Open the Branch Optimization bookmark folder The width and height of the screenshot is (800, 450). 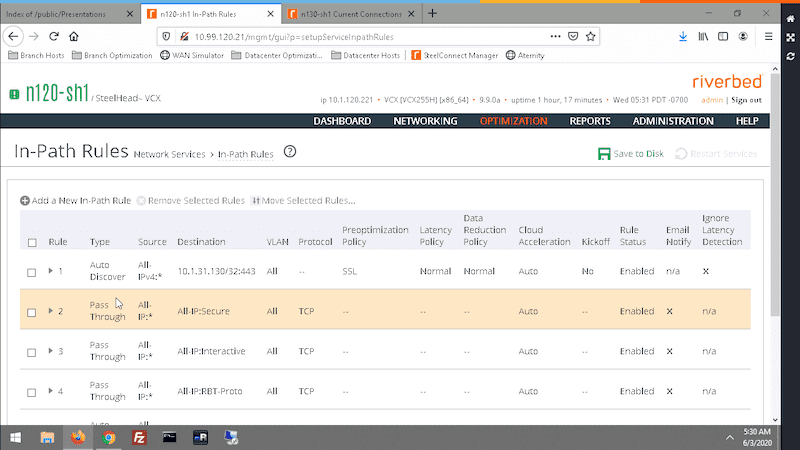[112, 55]
